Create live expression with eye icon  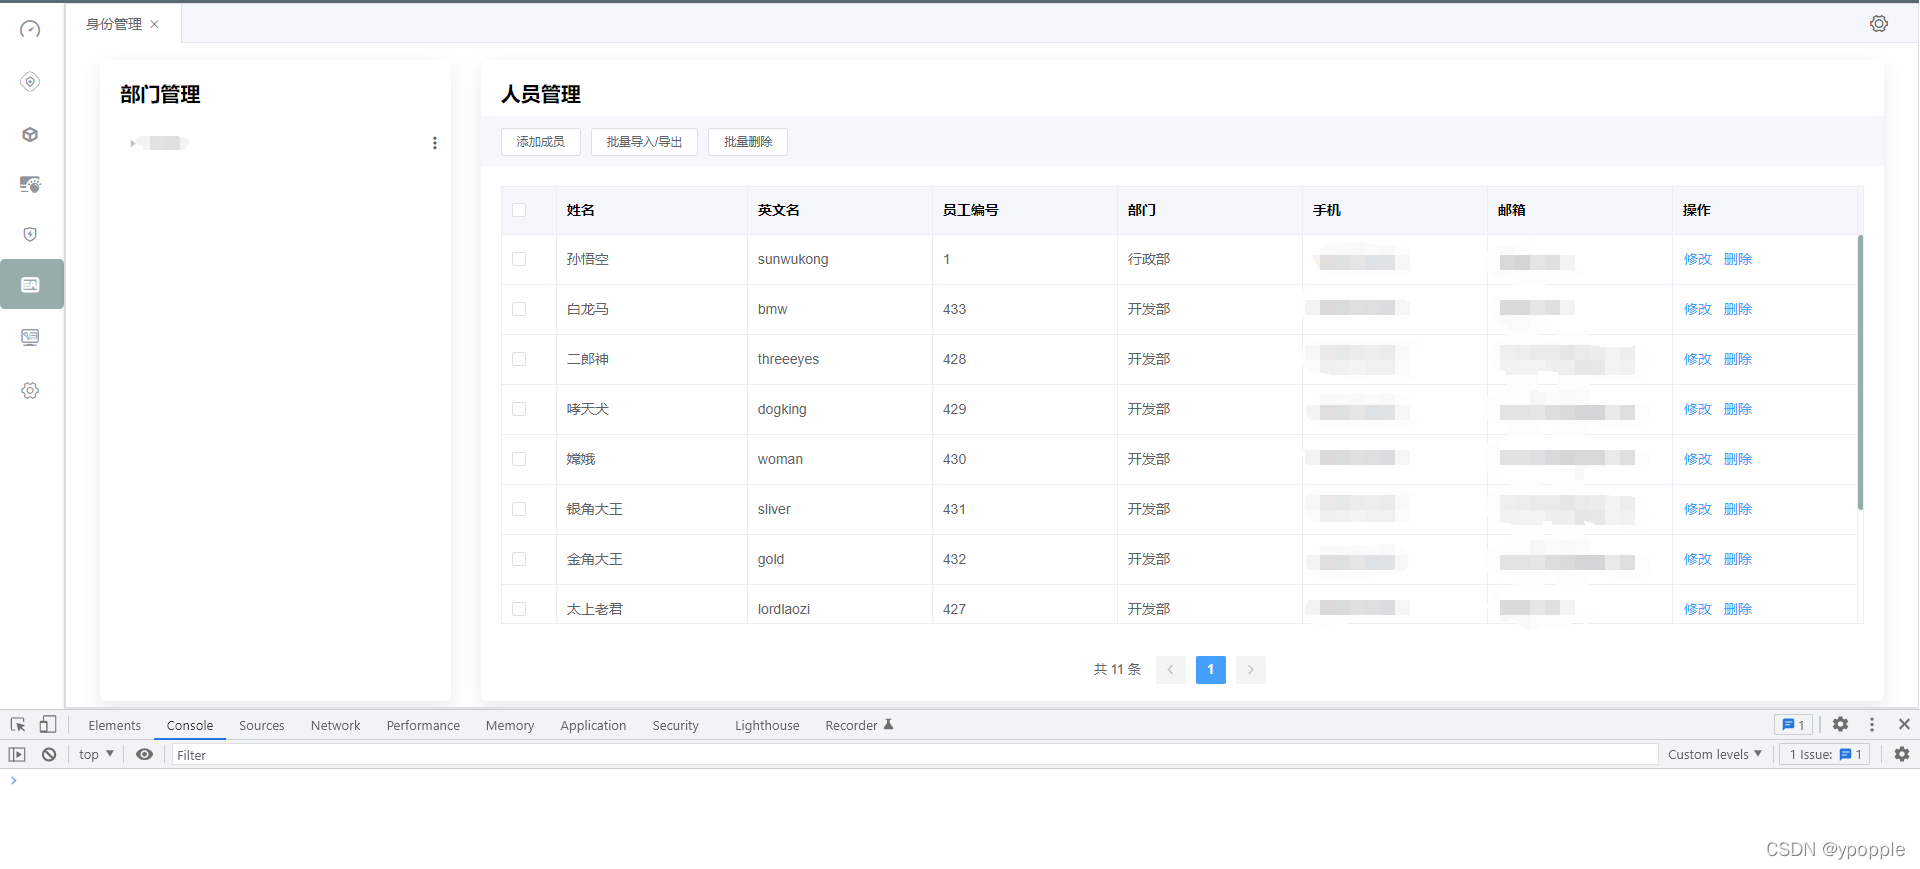coord(145,755)
